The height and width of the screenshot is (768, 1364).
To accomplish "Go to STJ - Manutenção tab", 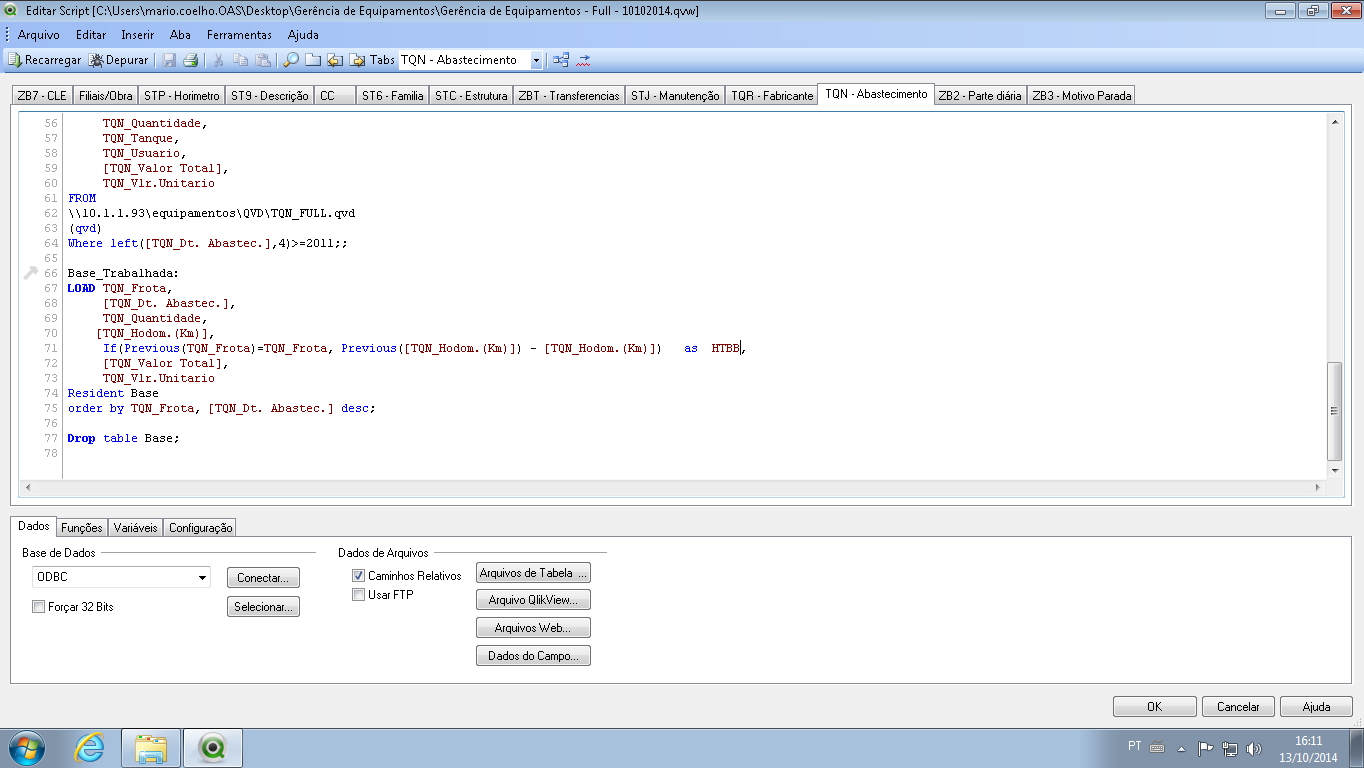I will (x=676, y=96).
